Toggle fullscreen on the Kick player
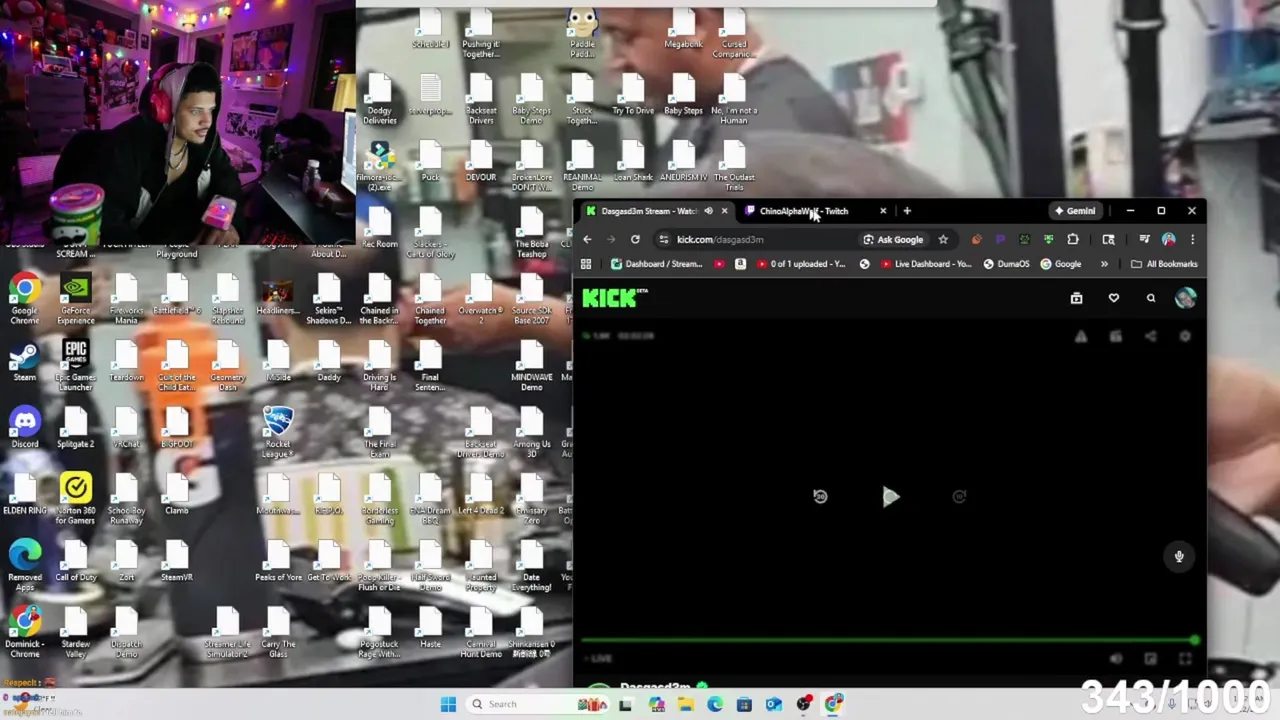The width and height of the screenshot is (1280, 720). point(1185,659)
